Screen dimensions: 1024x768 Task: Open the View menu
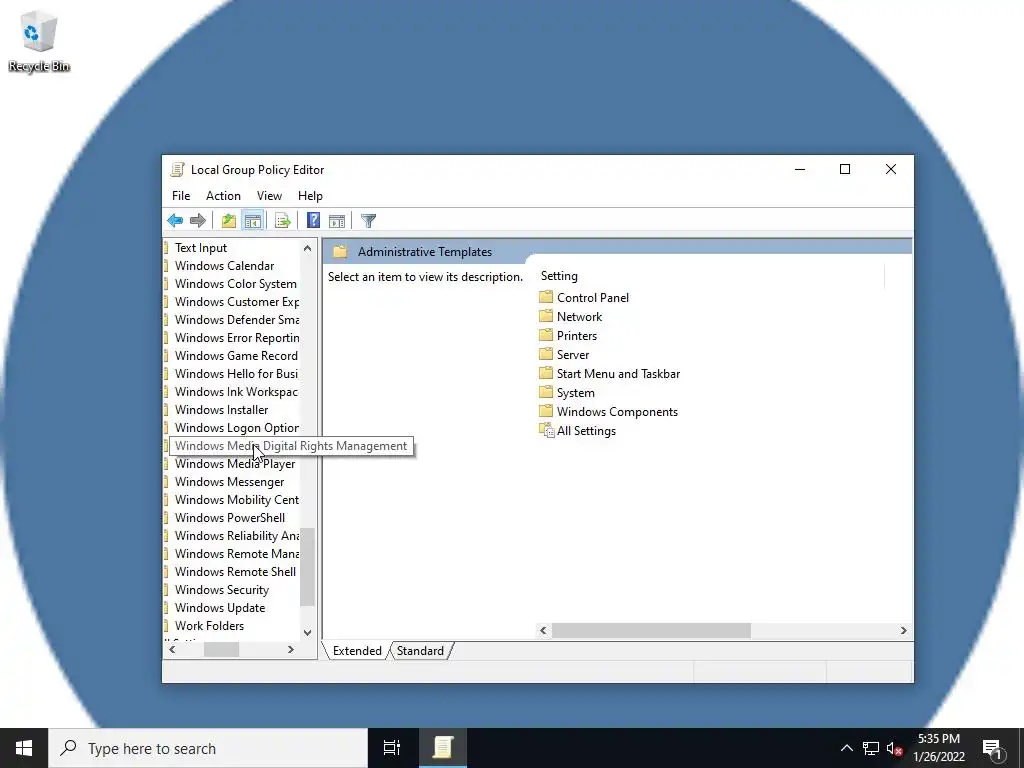tap(269, 196)
